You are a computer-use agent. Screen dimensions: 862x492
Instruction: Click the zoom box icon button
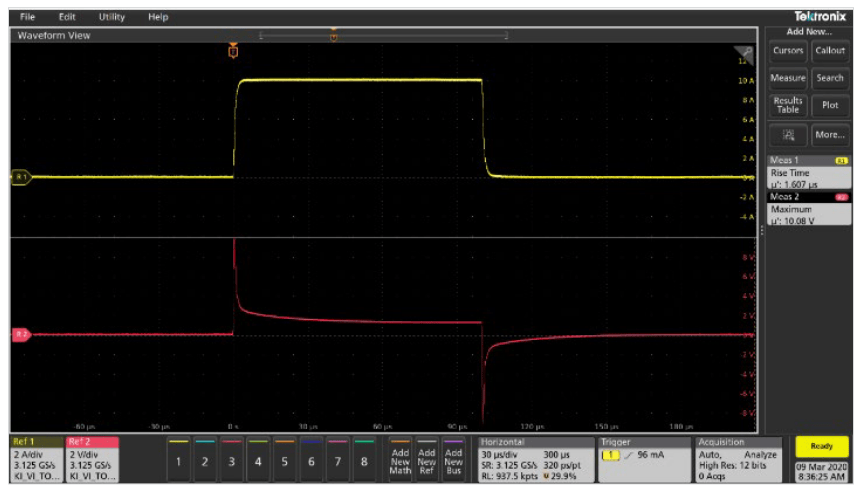788,135
